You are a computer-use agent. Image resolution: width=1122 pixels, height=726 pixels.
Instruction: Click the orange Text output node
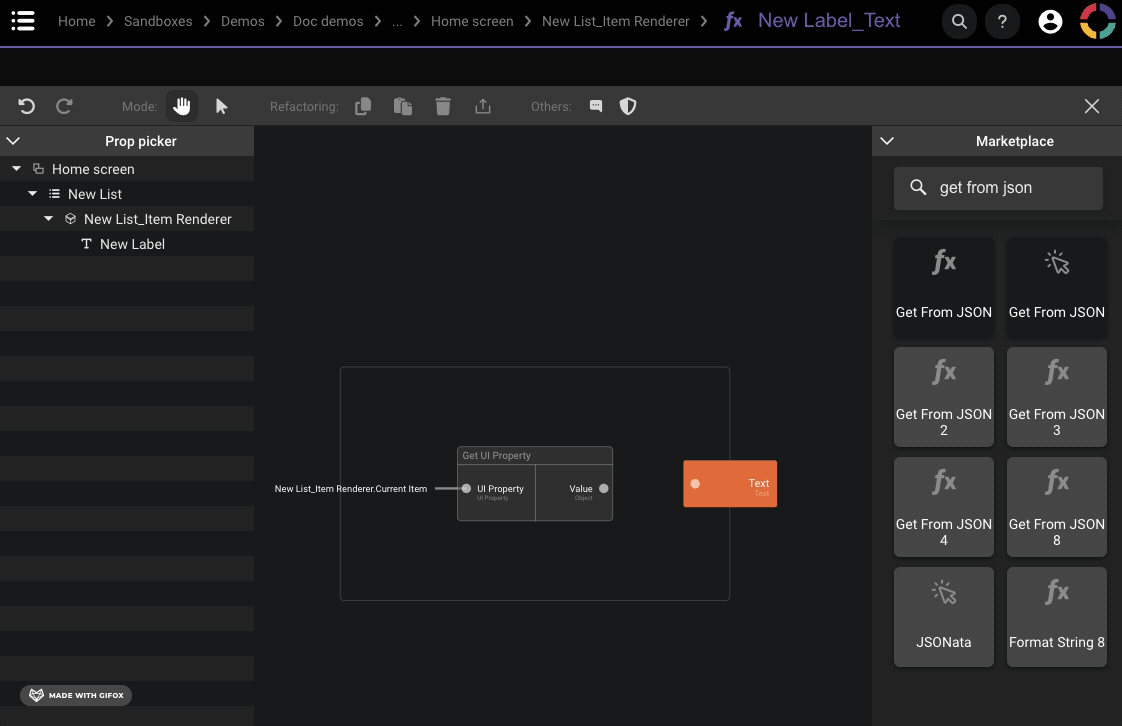730,484
